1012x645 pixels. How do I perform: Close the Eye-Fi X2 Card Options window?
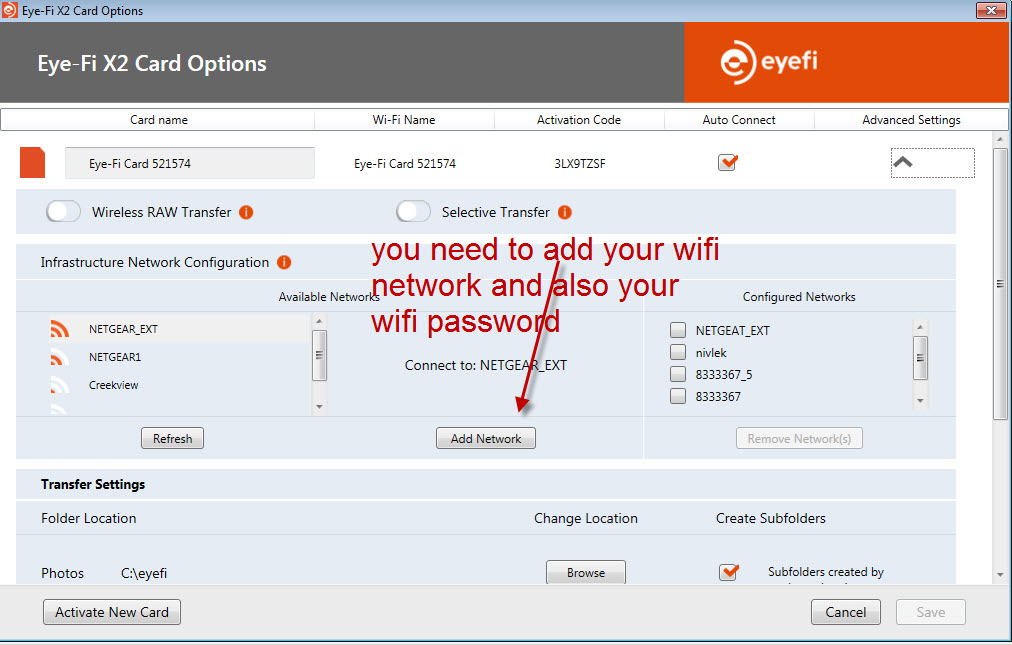991,10
